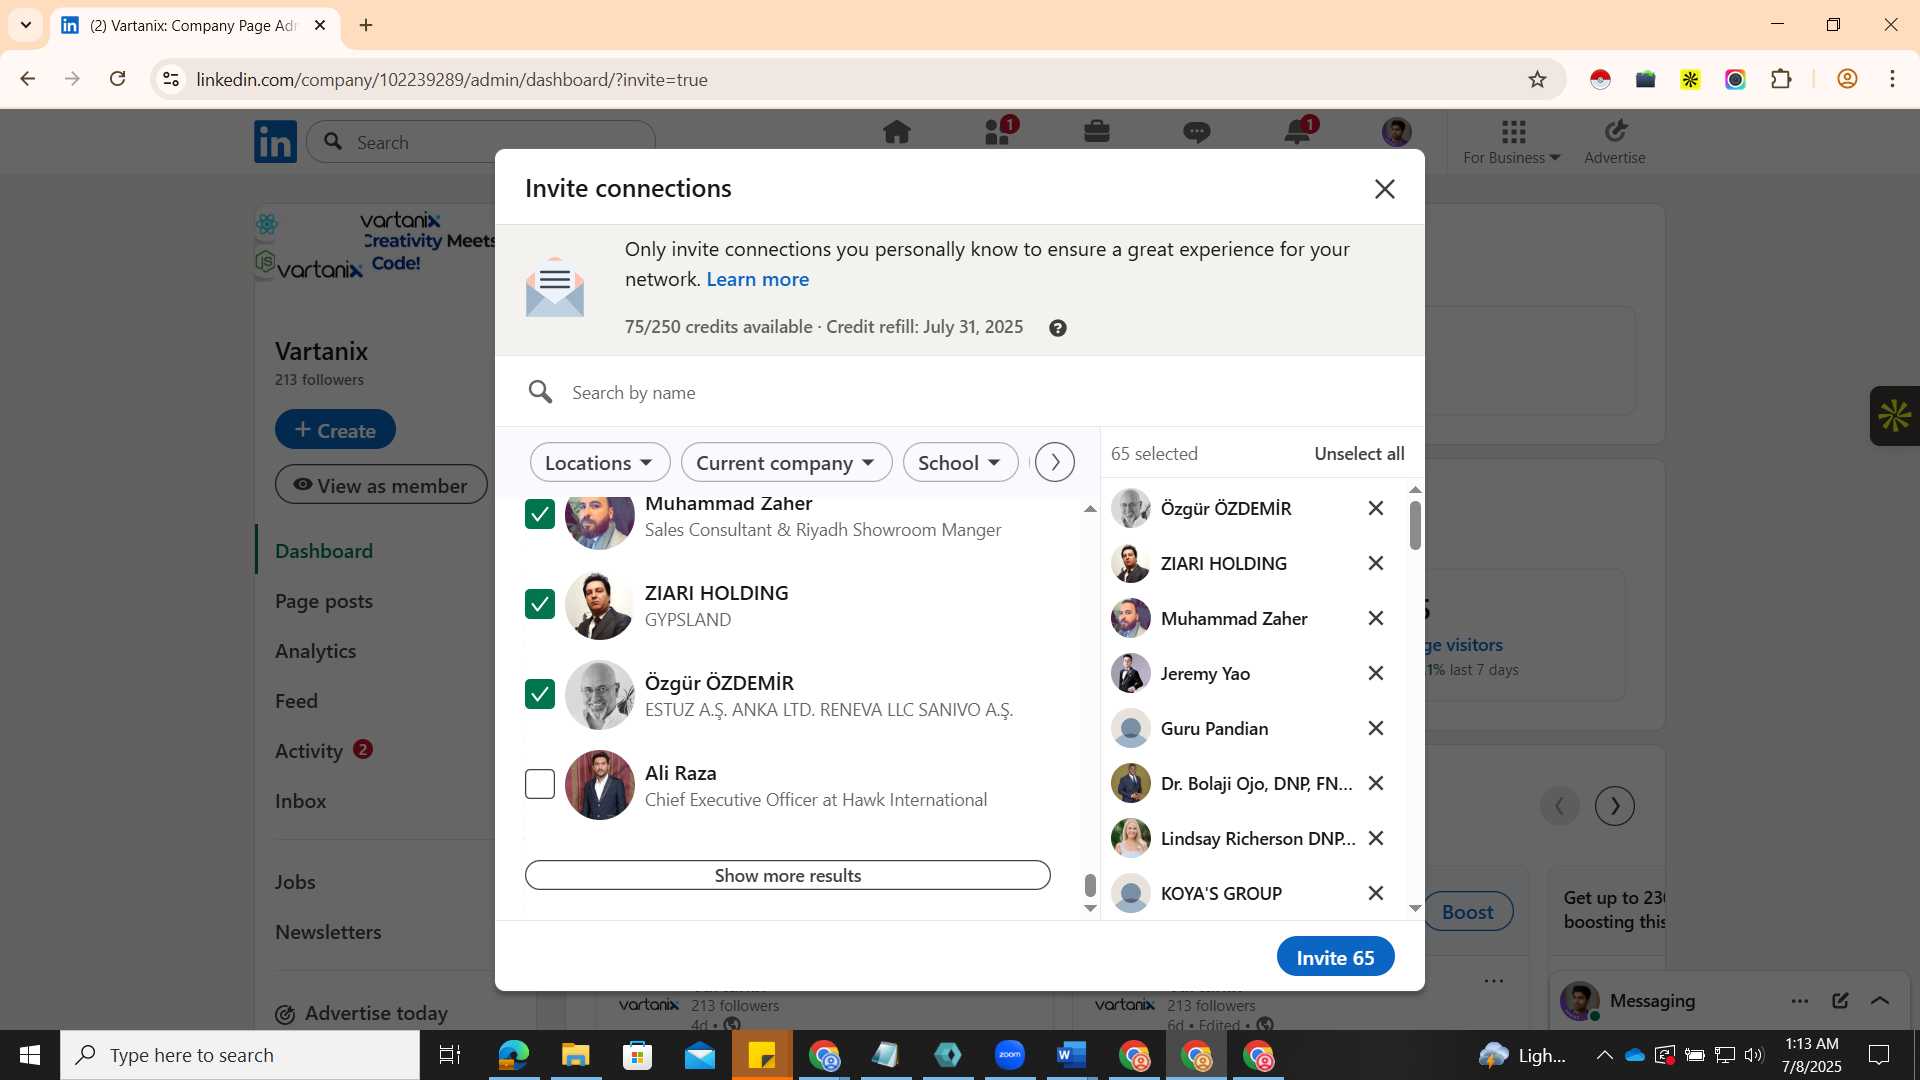Open Ali Raza profile photo

click(x=600, y=785)
